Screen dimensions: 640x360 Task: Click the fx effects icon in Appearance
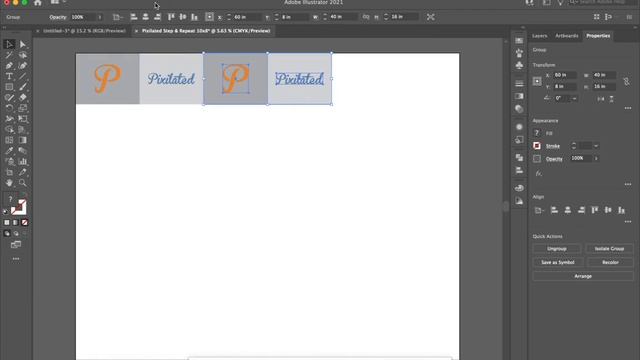pos(539,173)
